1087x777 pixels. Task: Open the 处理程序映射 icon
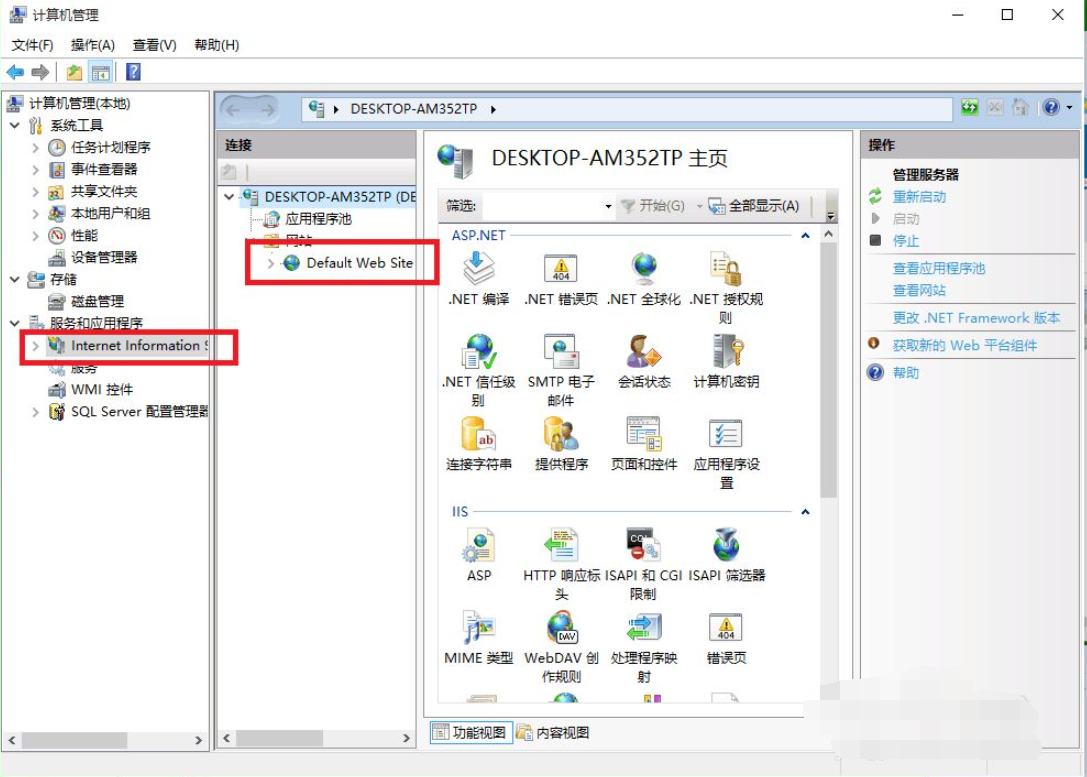tap(644, 628)
